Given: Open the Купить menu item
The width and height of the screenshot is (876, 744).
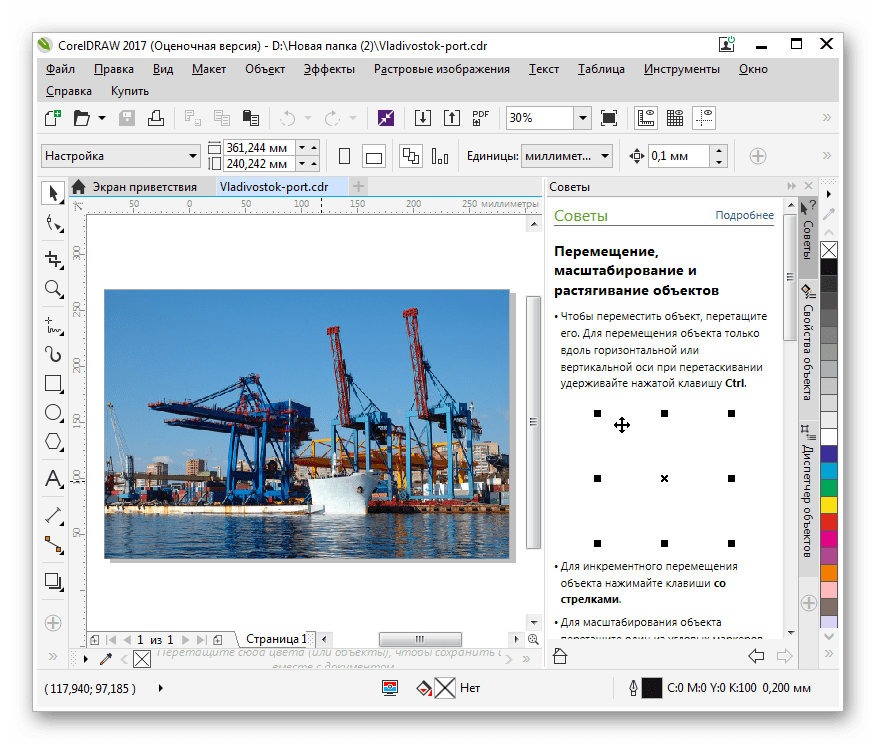Looking at the screenshot, I should click(x=130, y=91).
